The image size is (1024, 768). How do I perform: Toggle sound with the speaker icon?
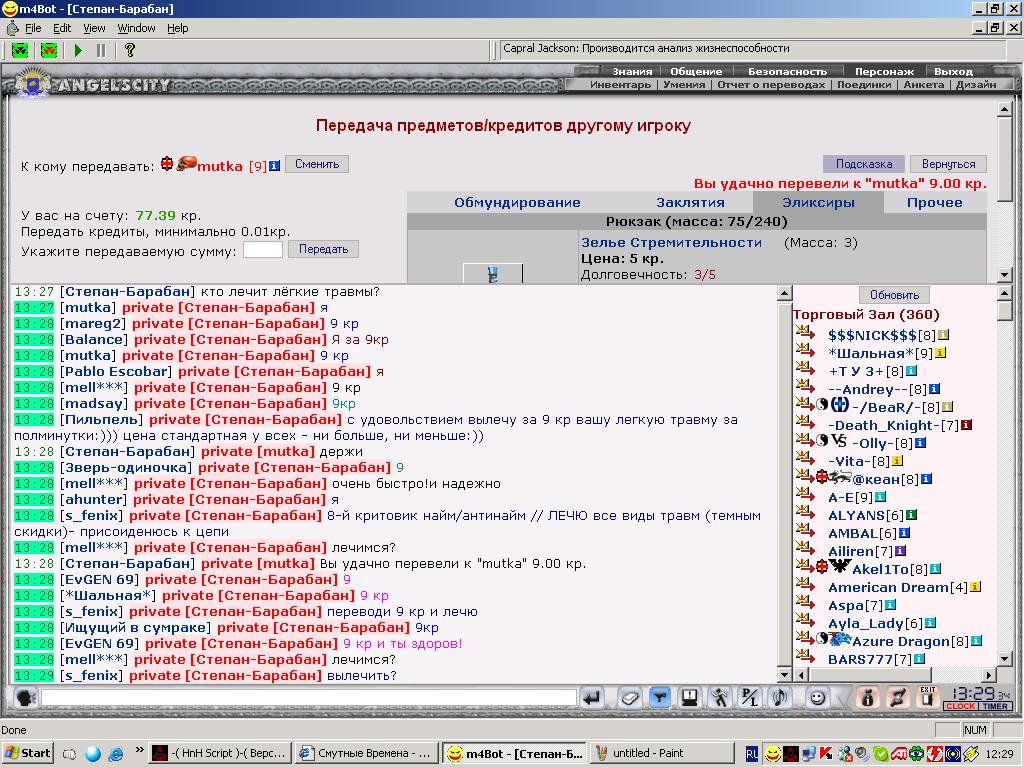click(780, 698)
